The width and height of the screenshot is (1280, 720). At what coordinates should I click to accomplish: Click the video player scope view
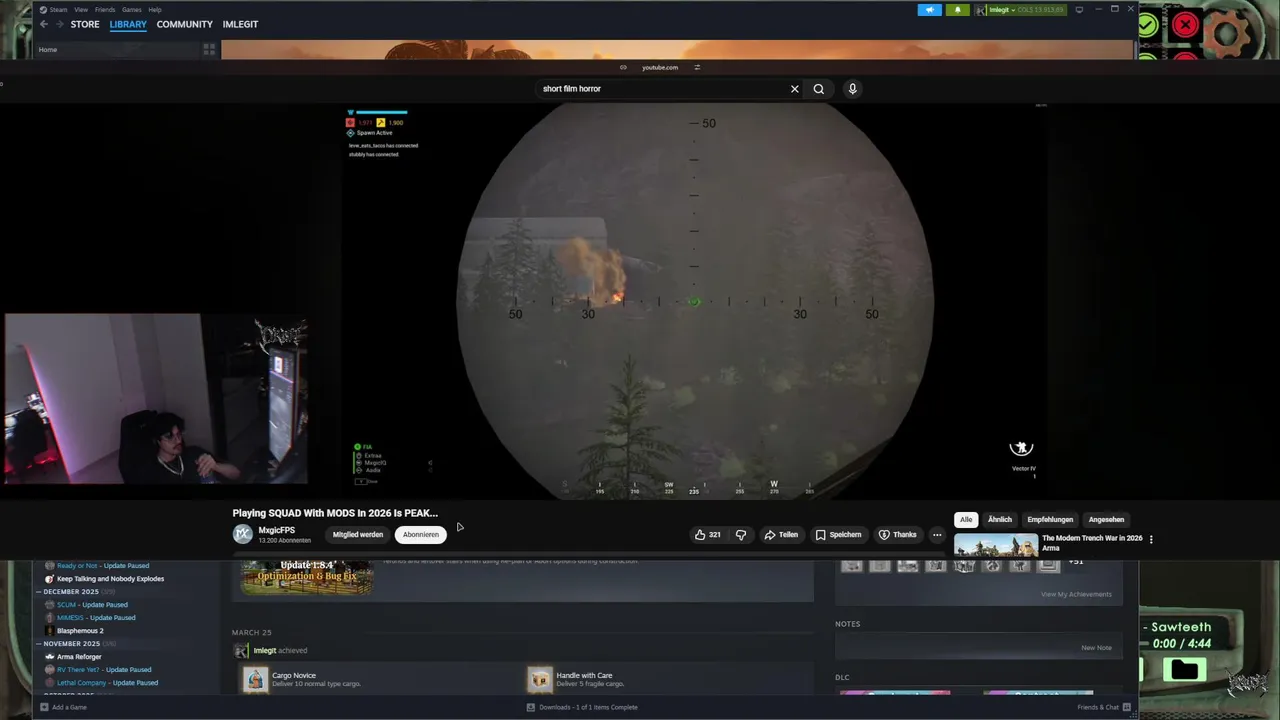click(695, 300)
